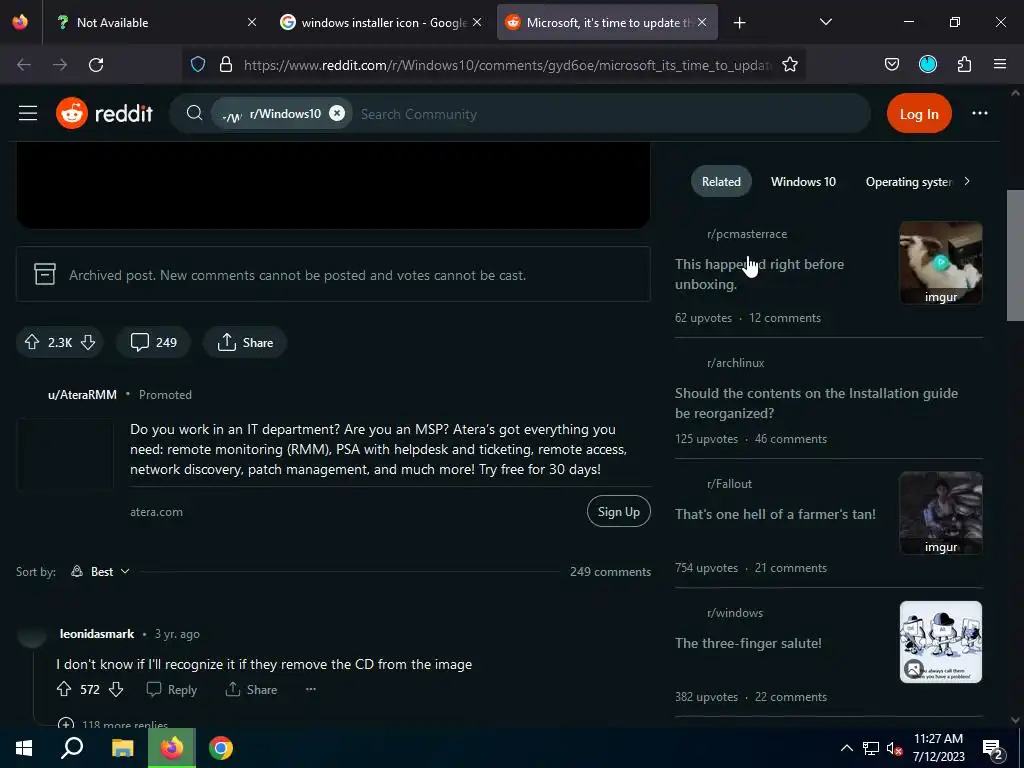Click the page vertical scrollbar thumb
The width and height of the screenshot is (1024, 768).
coord(1015,255)
